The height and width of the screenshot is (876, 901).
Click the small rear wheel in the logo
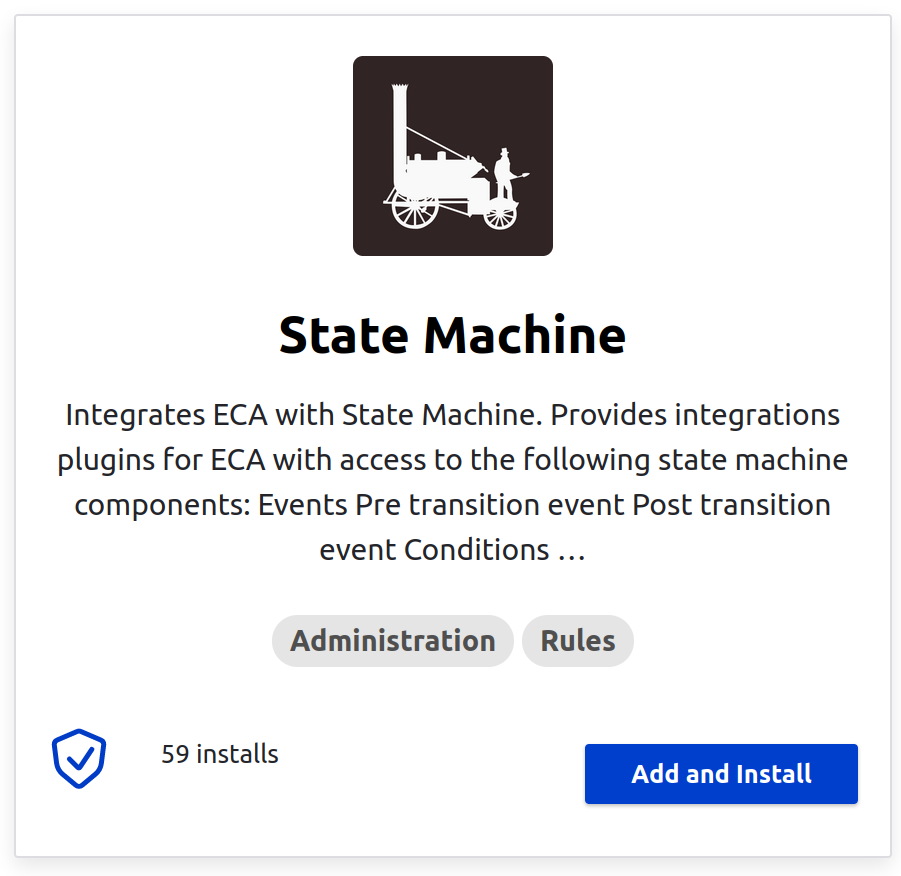tap(500, 216)
